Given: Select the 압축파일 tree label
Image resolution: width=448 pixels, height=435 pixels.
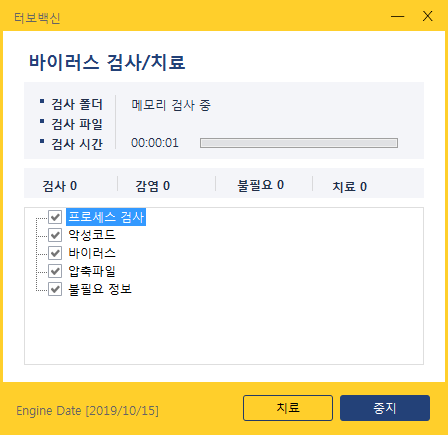Looking at the screenshot, I should click(92, 271).
